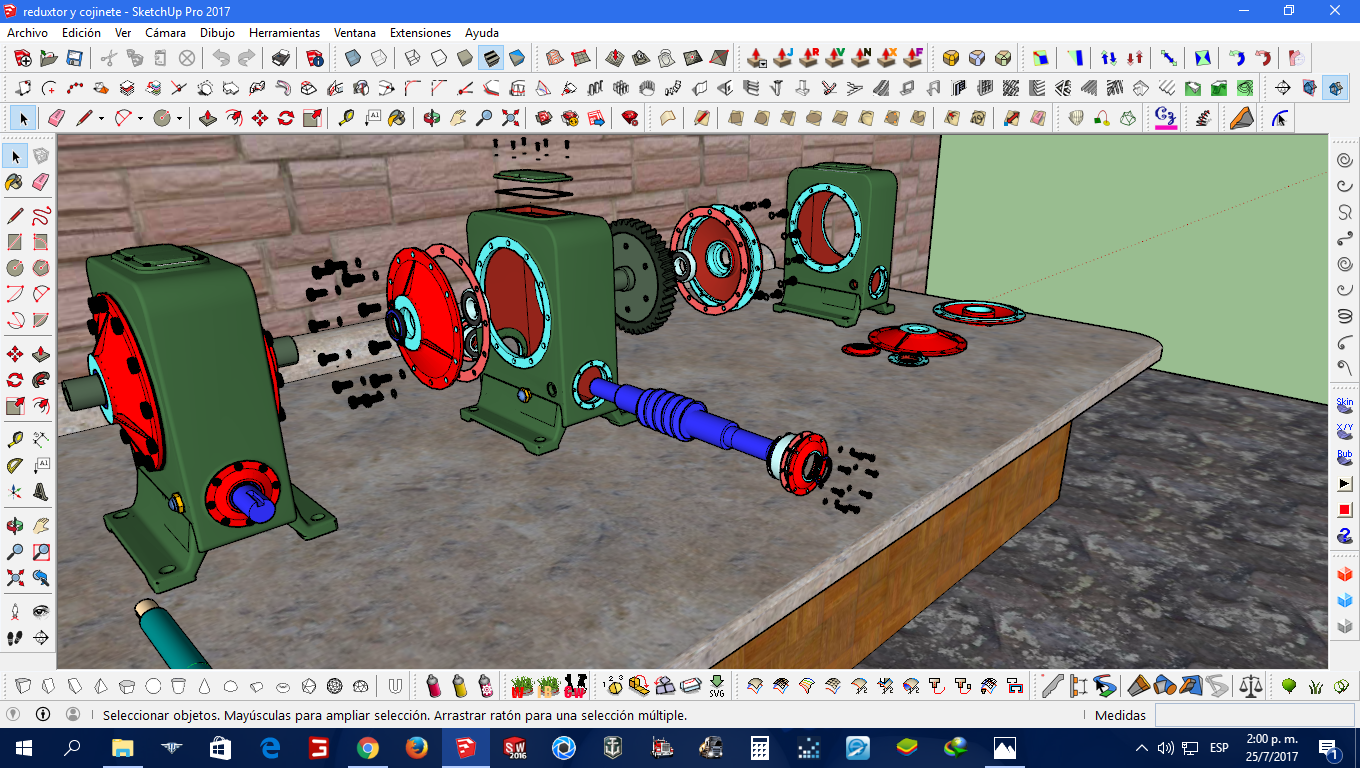Viewport: 1360px width, 768px height.
Task: Expand the Line tool dropdown arrow
Action: [x=102, y=118]
